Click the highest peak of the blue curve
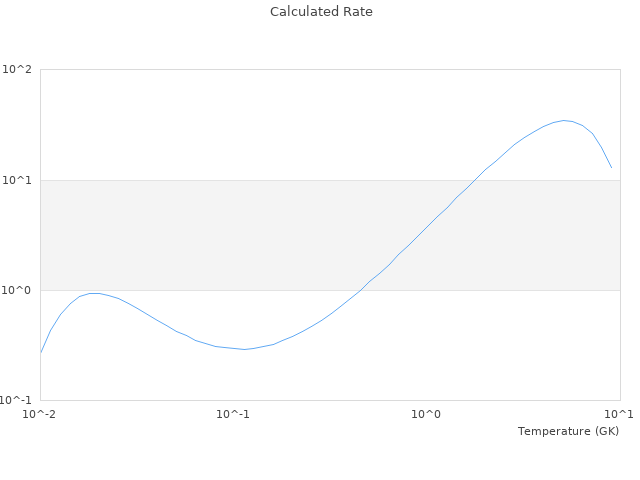Screen dimensions: 640x480 click(564, 120)
